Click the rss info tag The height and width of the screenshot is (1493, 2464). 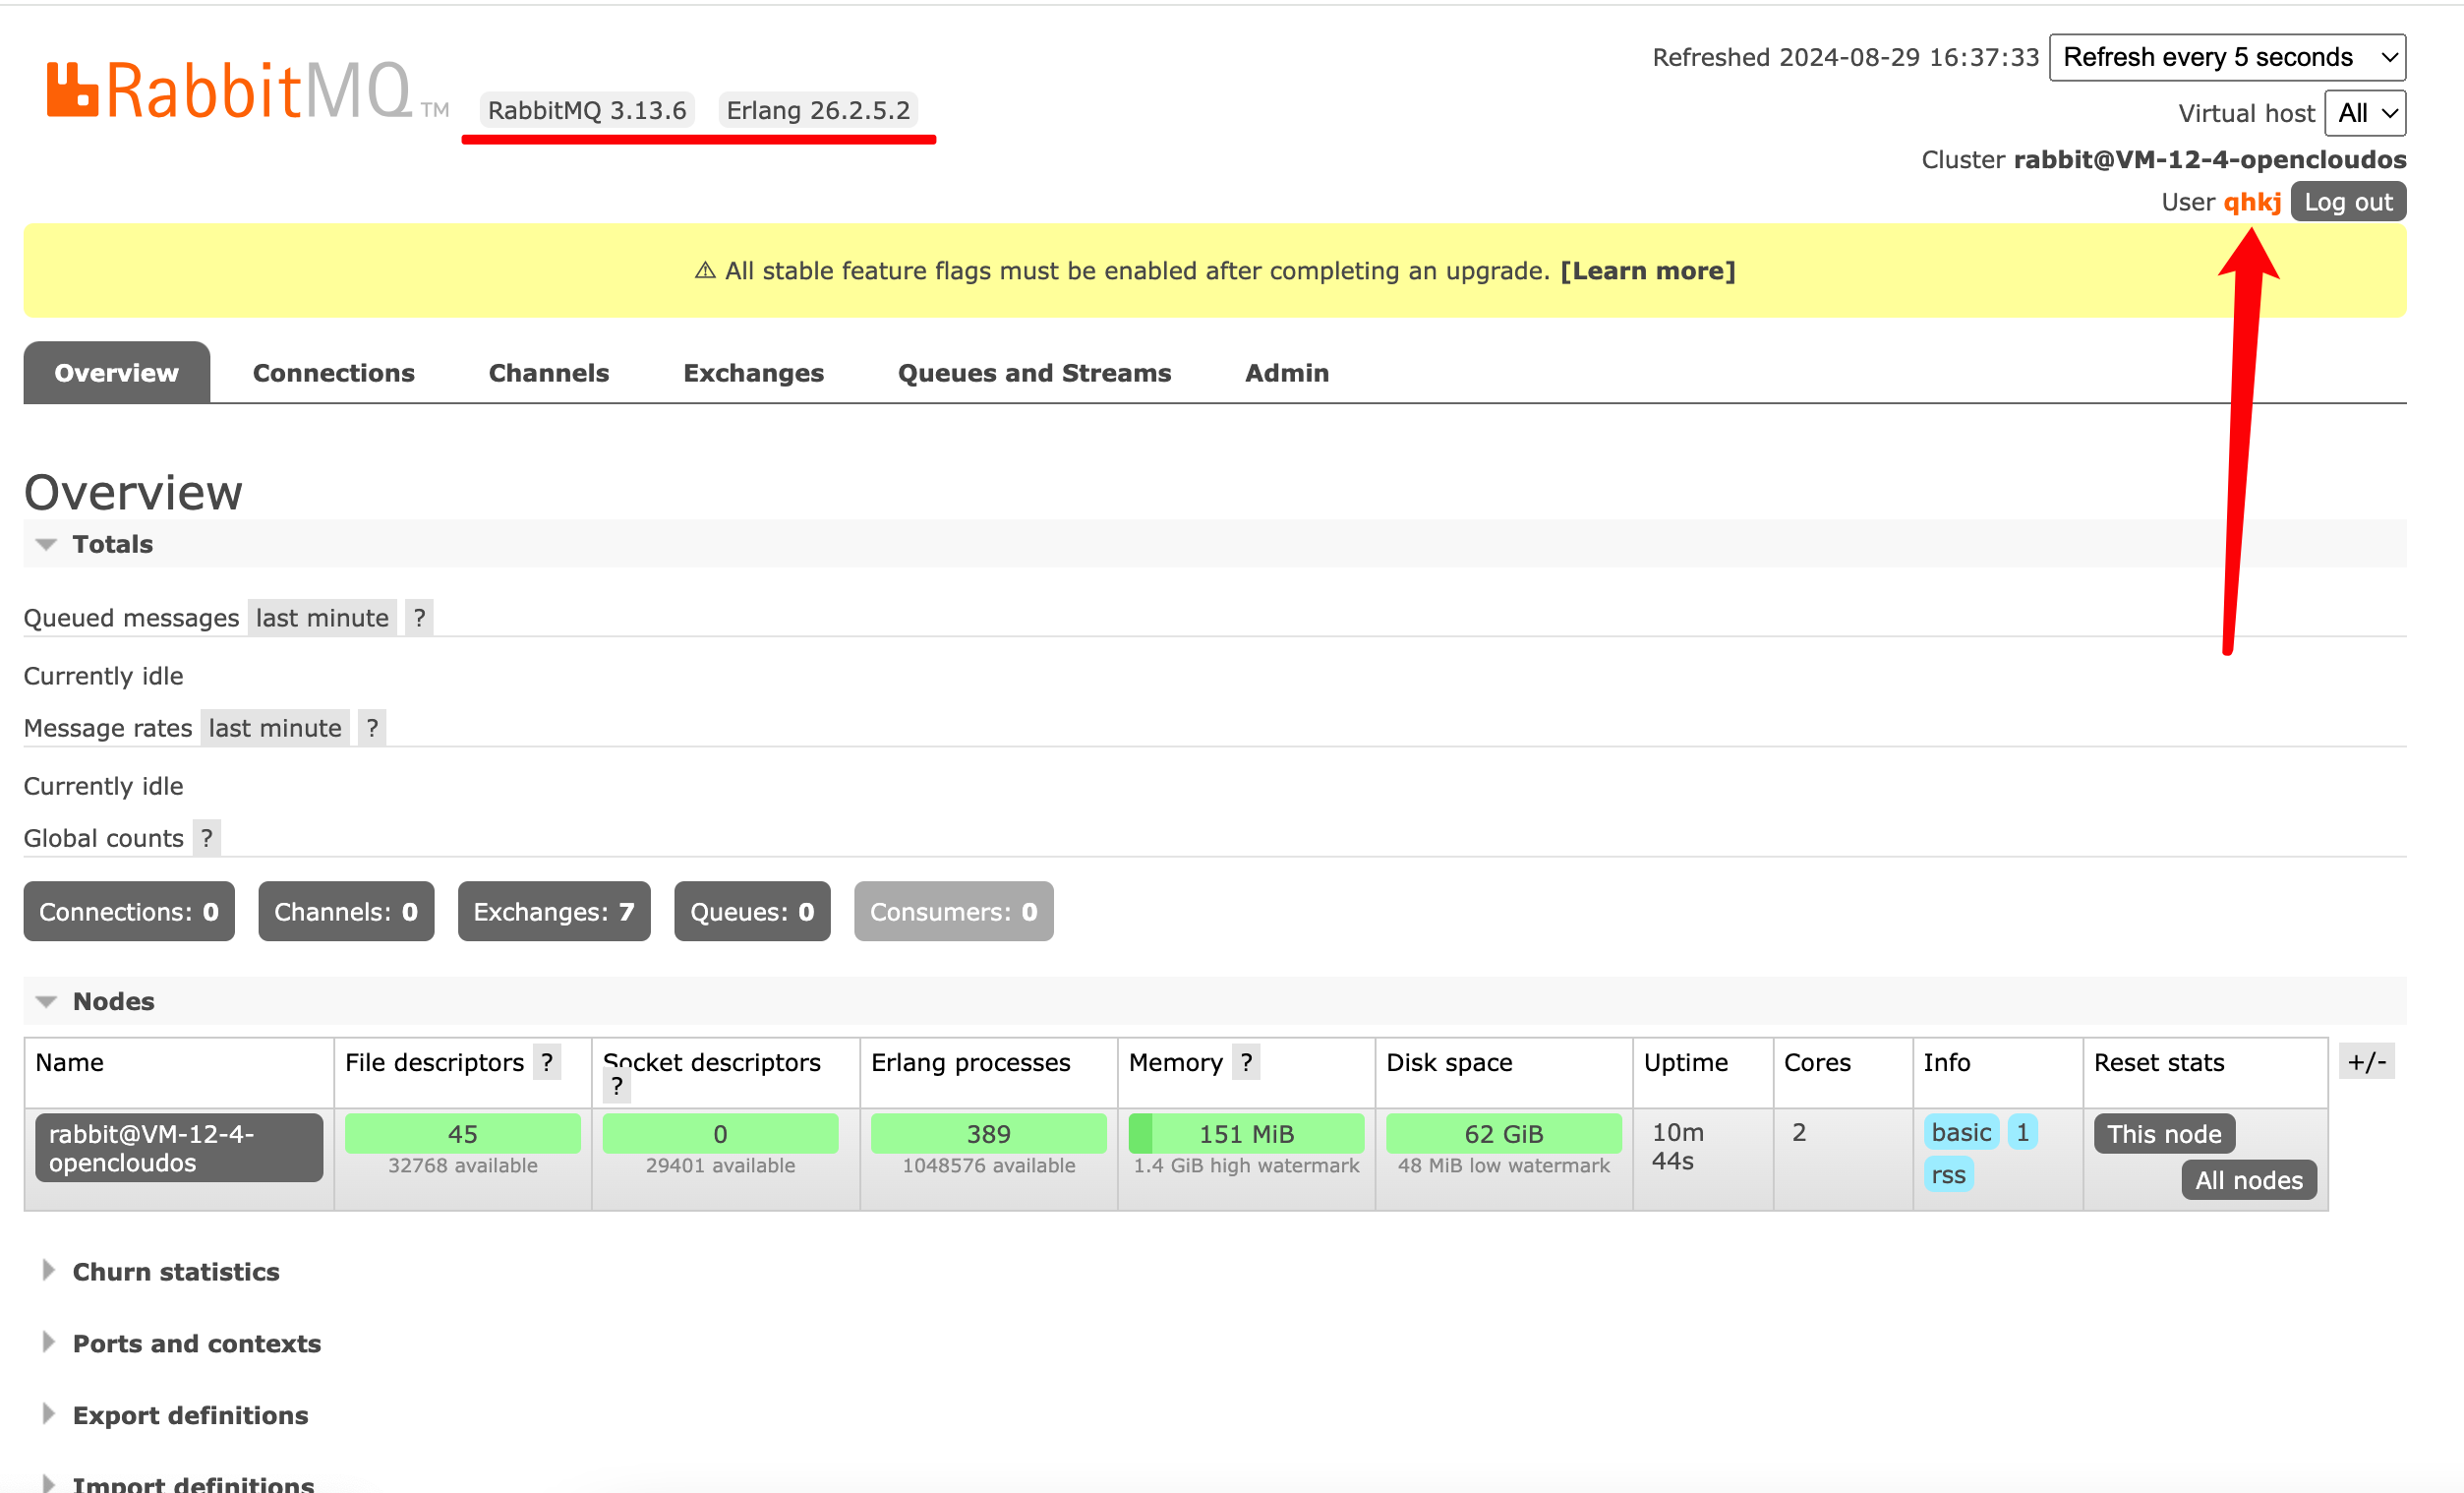click(1948, 1175)
